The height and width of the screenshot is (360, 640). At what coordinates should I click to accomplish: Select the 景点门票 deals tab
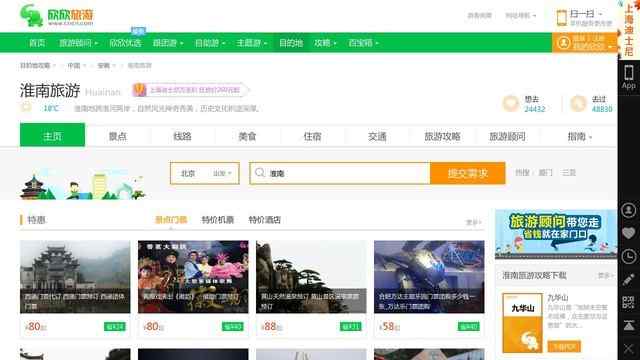pyautogui.click(x=171, y=220)
